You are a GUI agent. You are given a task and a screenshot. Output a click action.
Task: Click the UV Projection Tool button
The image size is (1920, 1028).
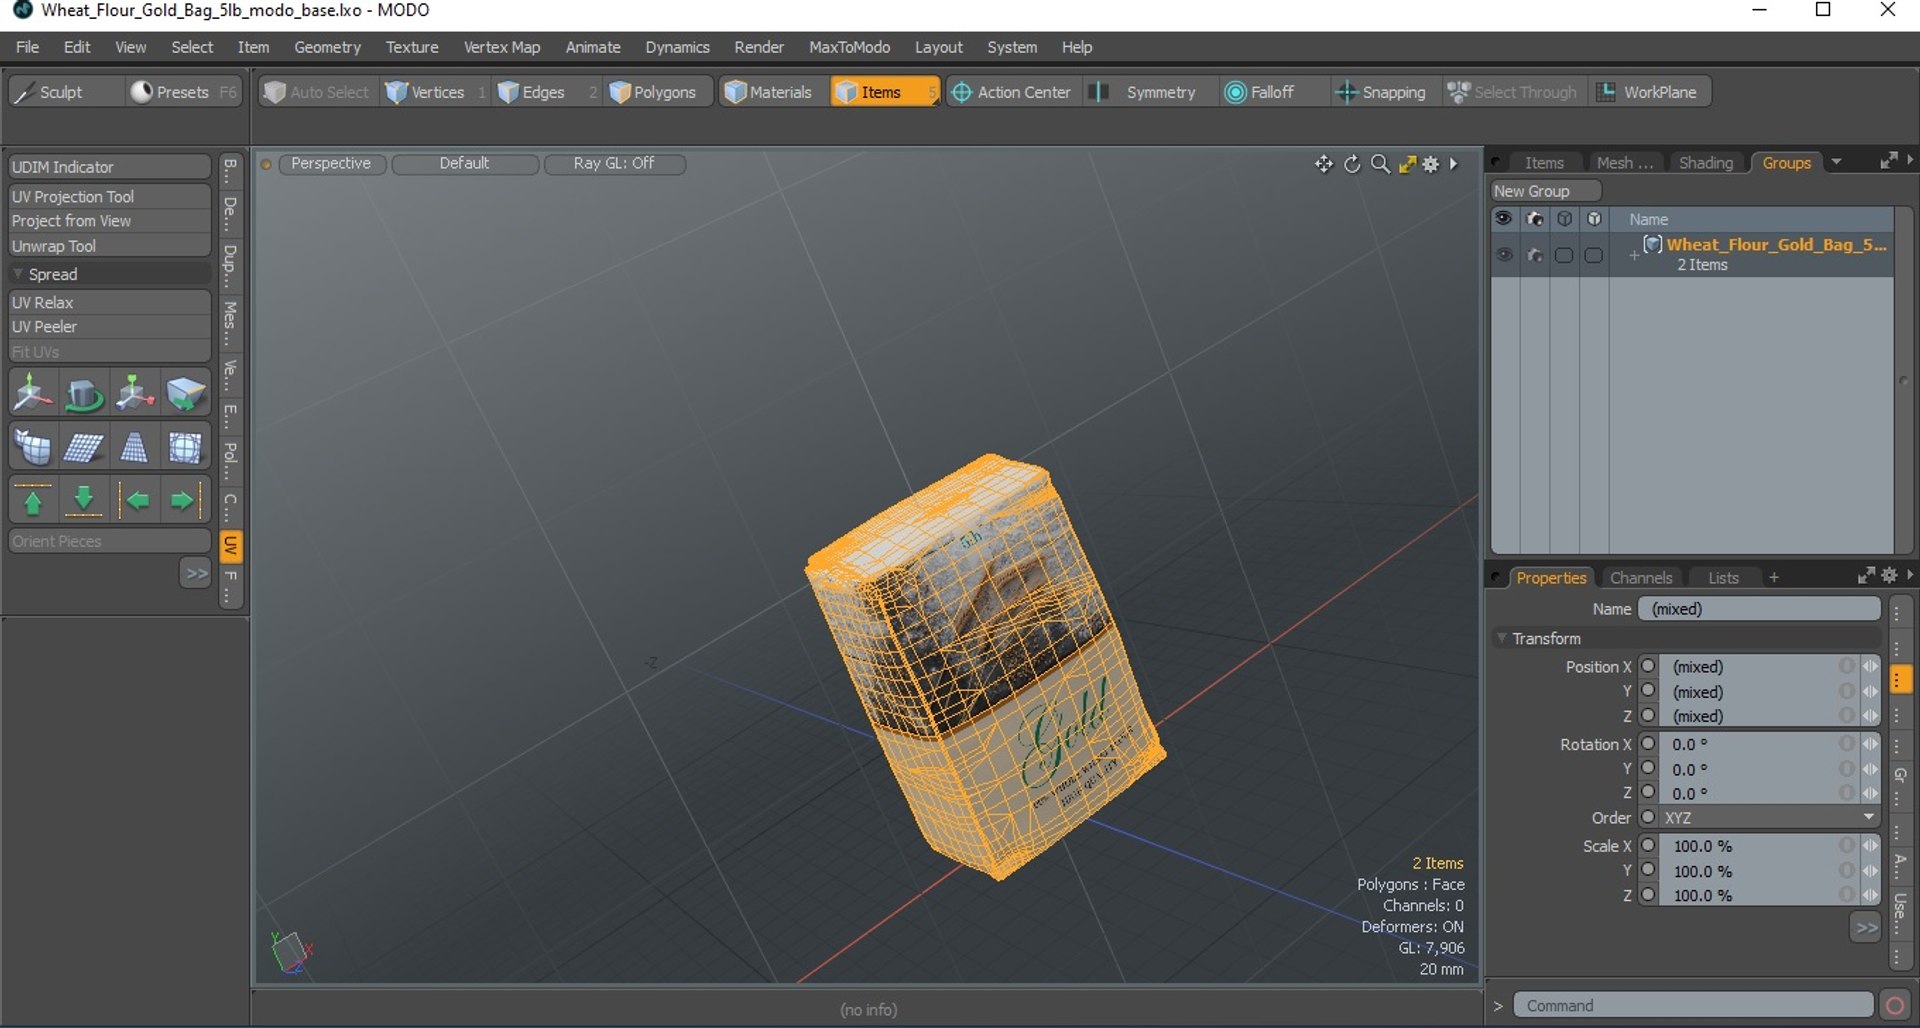pos(110,197)
